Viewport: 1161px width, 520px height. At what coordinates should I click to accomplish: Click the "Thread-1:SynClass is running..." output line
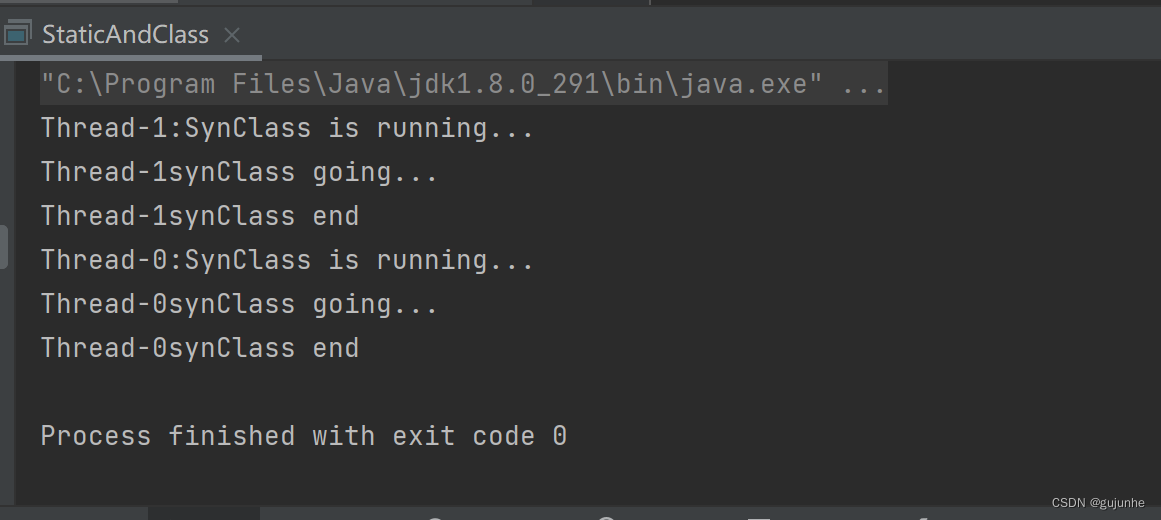pyautogui.click(x=287, y=128)
